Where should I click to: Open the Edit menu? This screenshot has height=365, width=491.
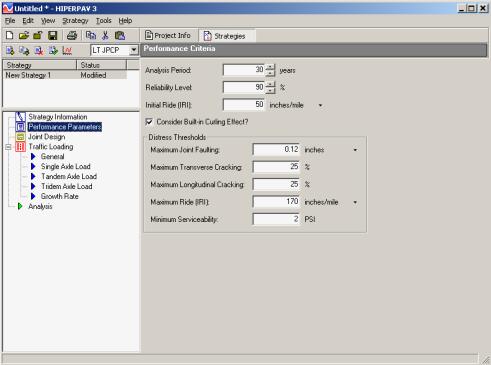coord(28,21)
